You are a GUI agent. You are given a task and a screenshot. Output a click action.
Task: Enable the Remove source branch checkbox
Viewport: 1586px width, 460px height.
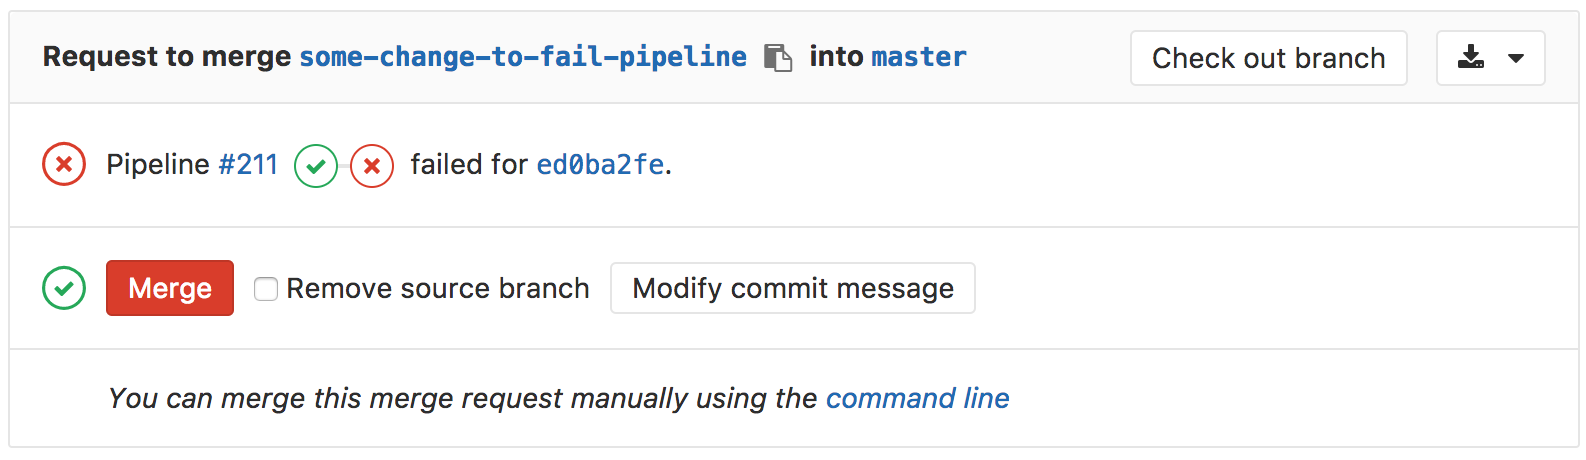(266, 289)
